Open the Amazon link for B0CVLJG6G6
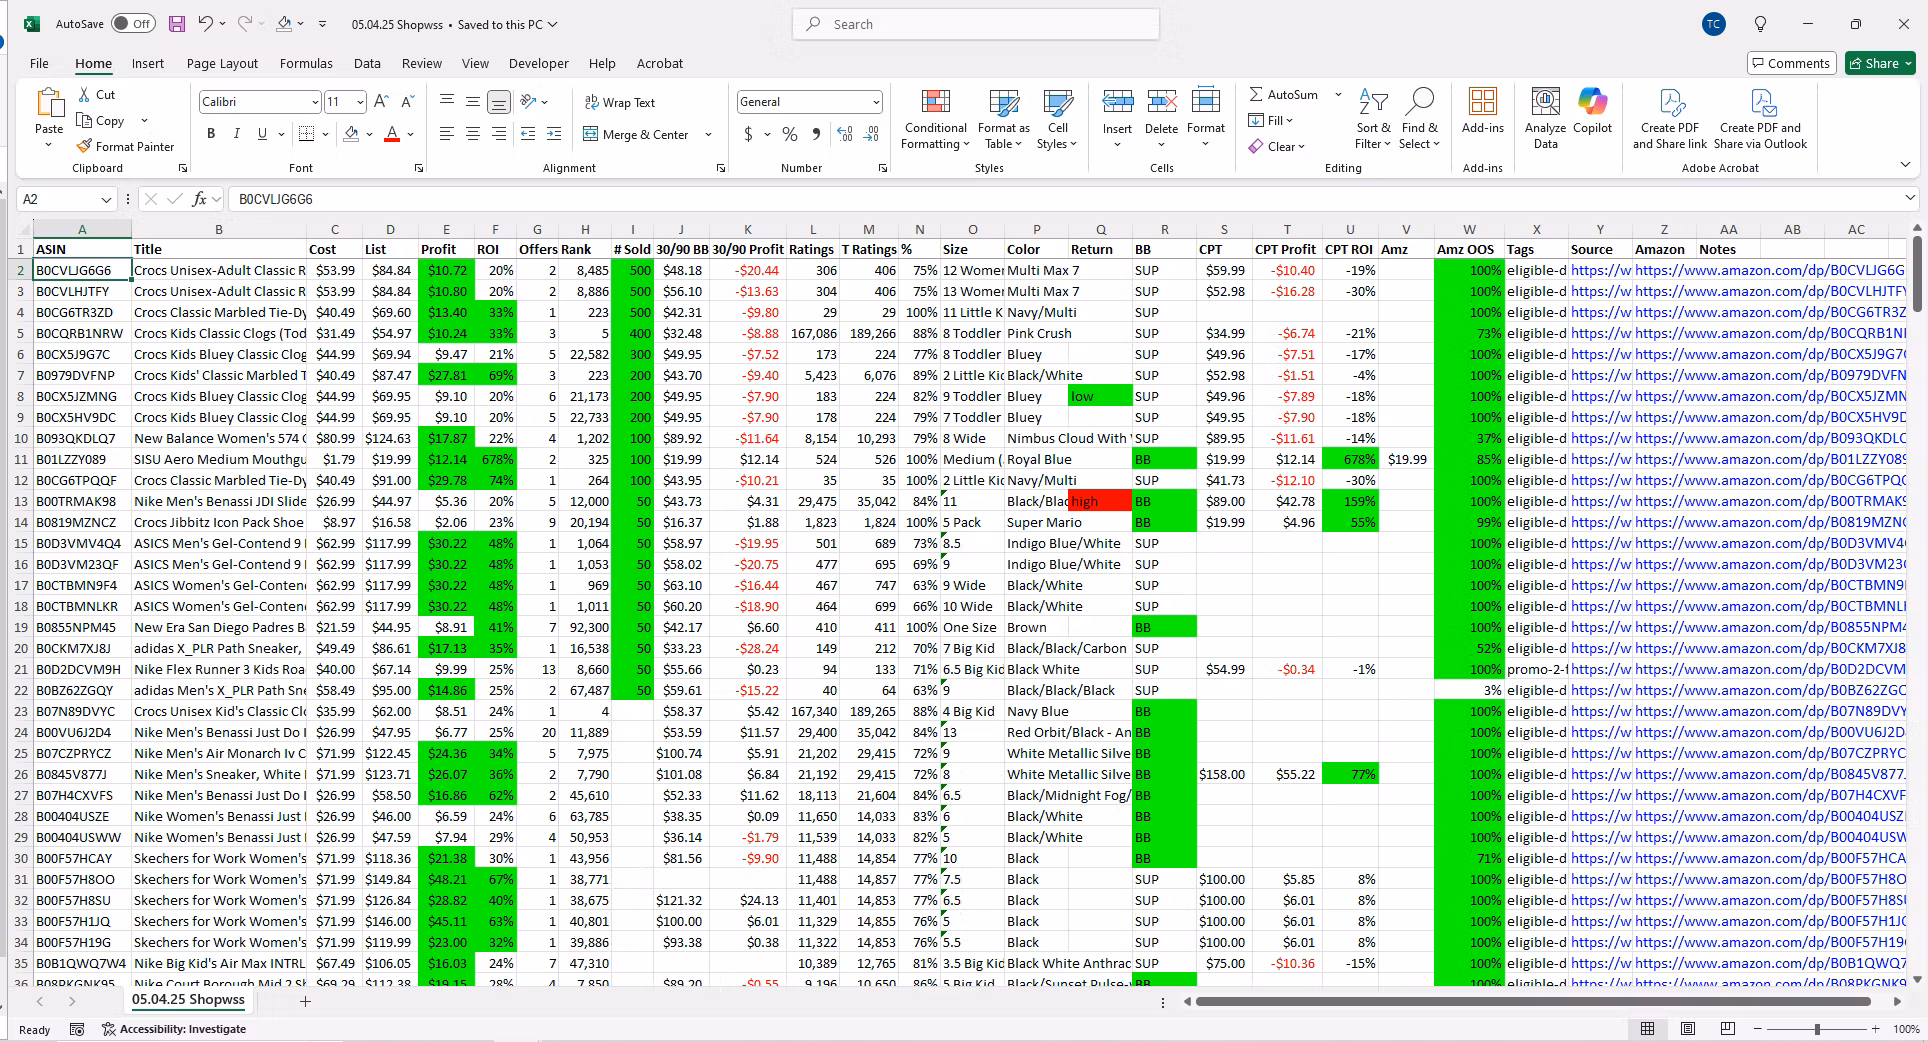Screen dimensions: 1928x1042 pyautogui.click(x=1770, y=270)
